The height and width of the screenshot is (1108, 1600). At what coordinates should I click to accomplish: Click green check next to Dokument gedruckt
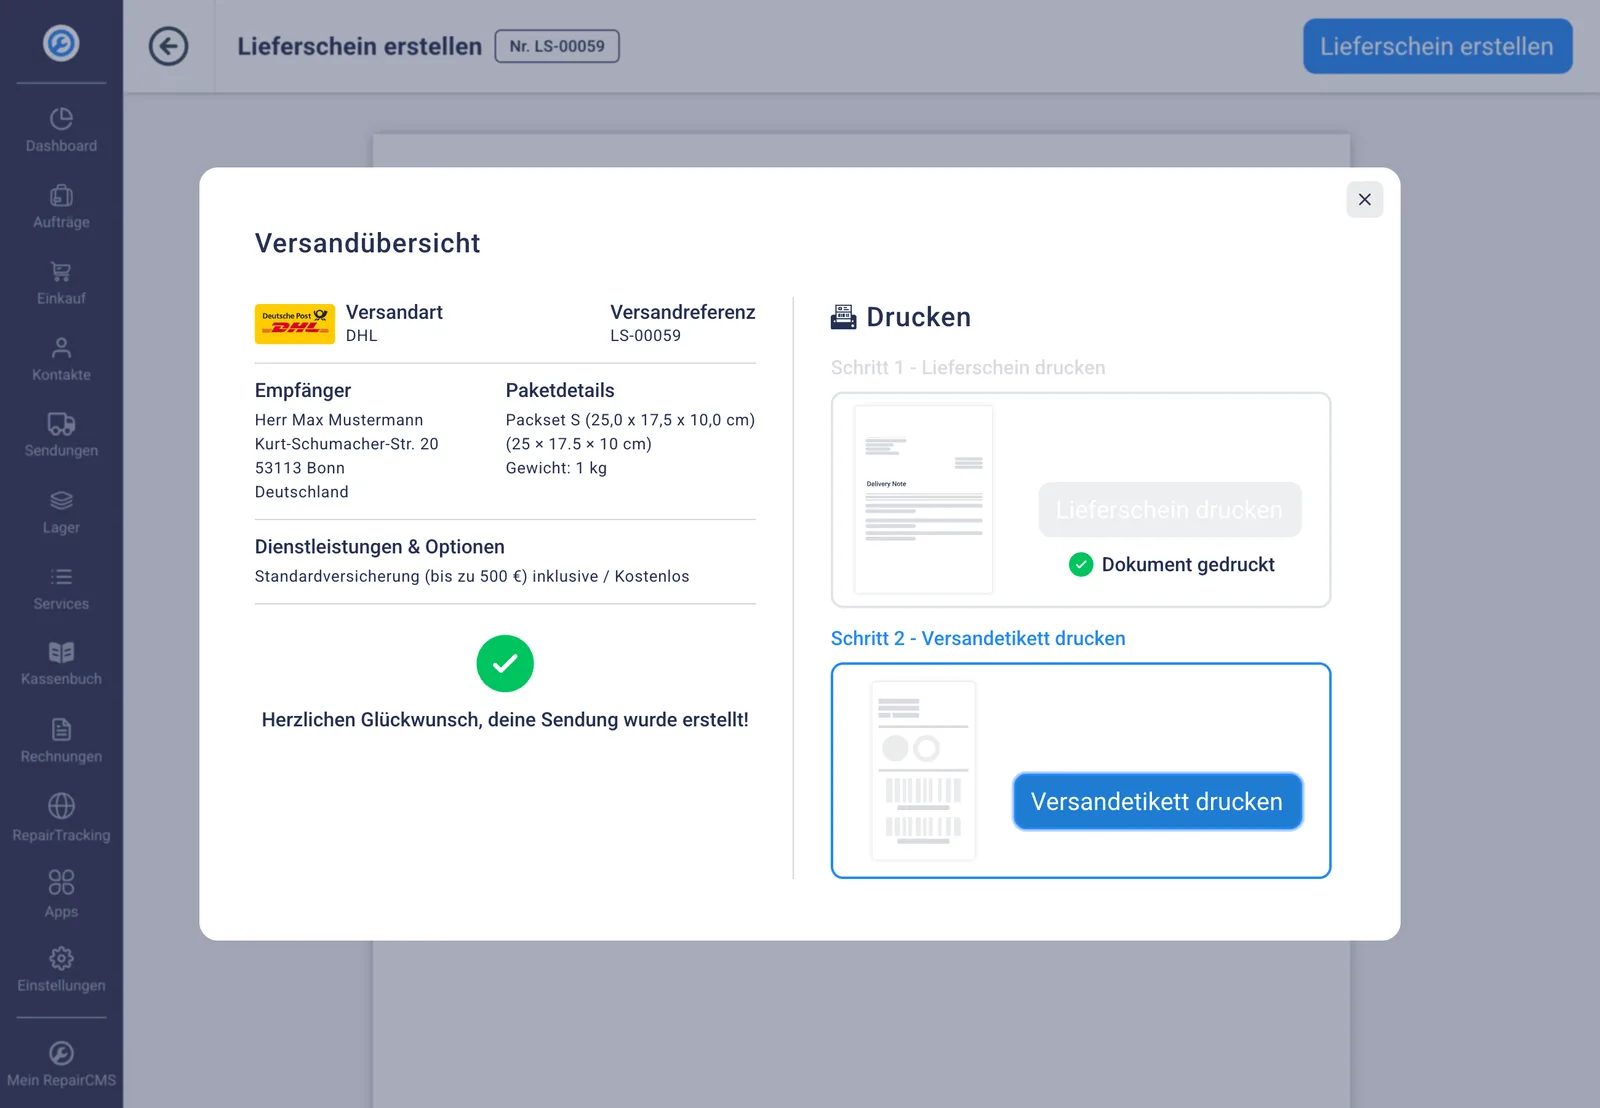(1081, 565)
